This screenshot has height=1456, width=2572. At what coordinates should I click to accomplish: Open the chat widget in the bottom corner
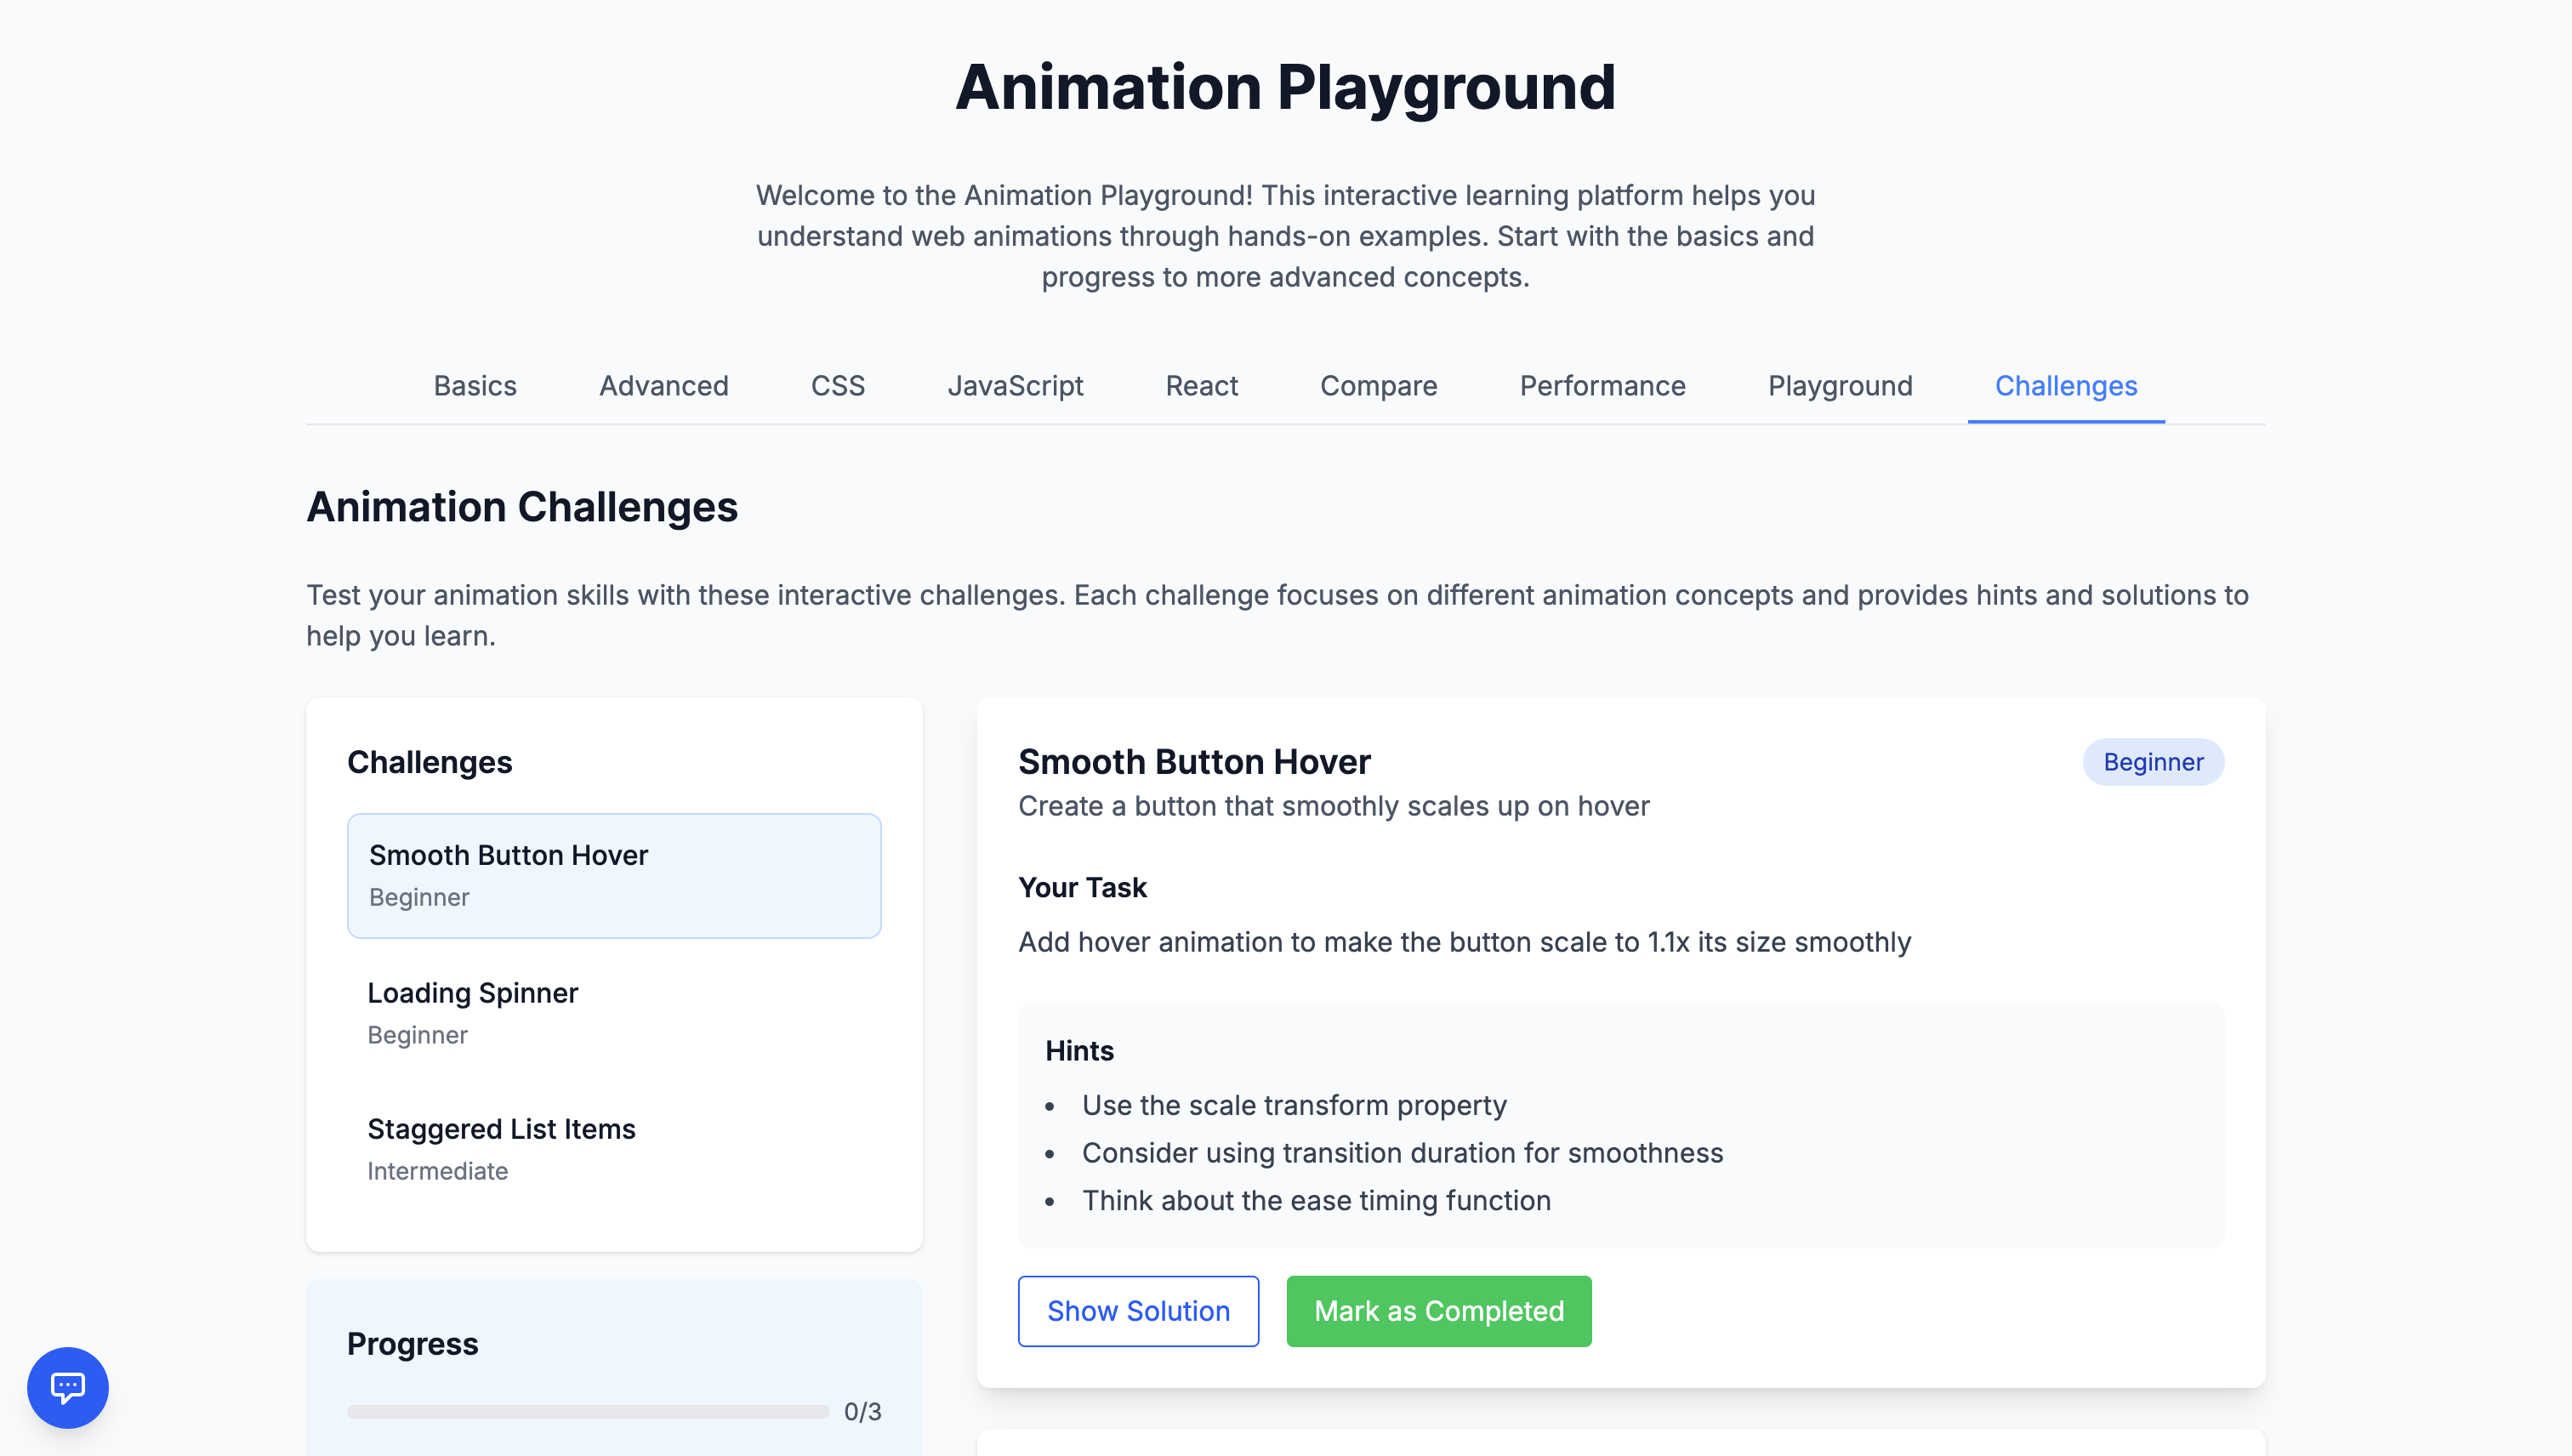68,1387
